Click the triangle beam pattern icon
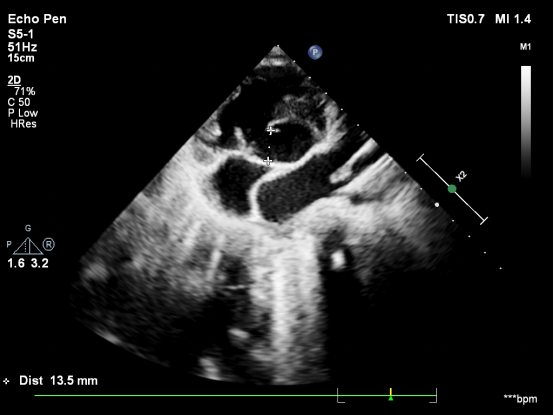Screen dimensions: 554x415 (28, 246)
